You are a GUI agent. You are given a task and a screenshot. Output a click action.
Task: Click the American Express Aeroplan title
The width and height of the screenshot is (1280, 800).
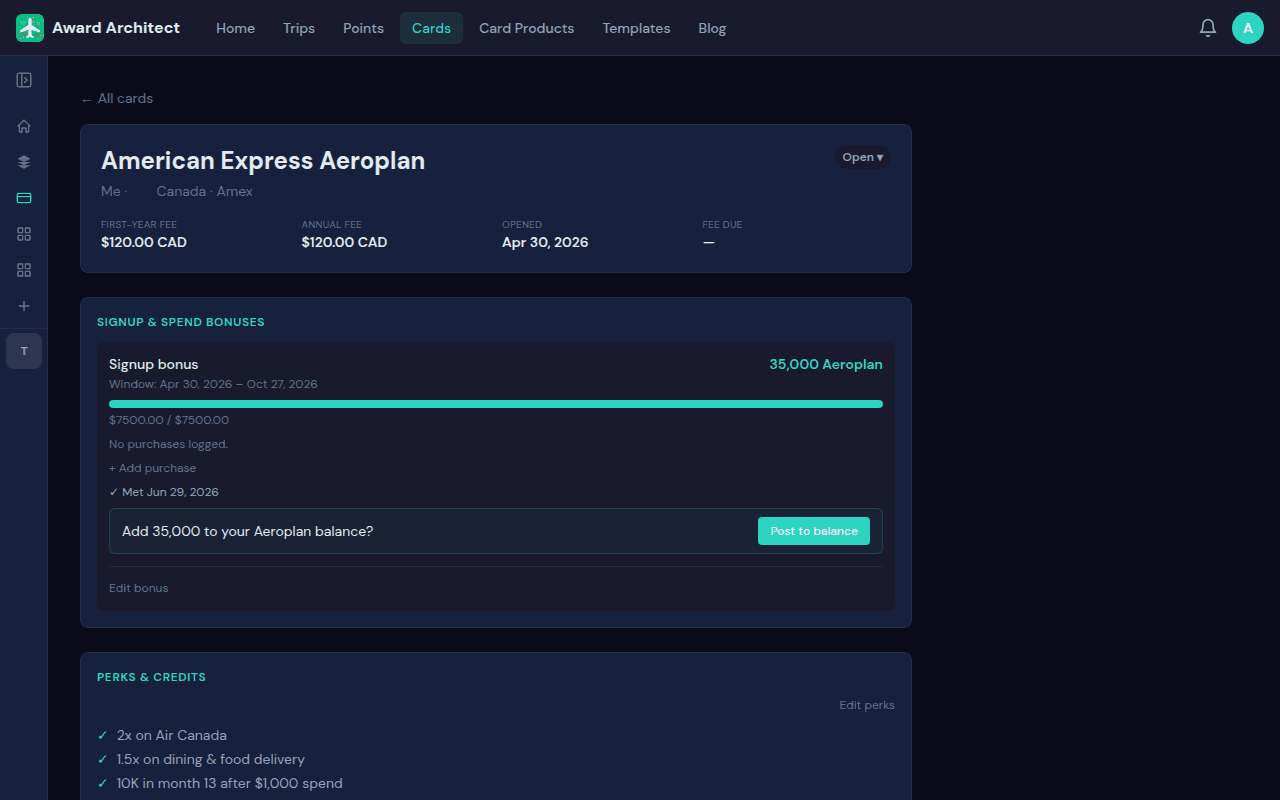point(263,160)
